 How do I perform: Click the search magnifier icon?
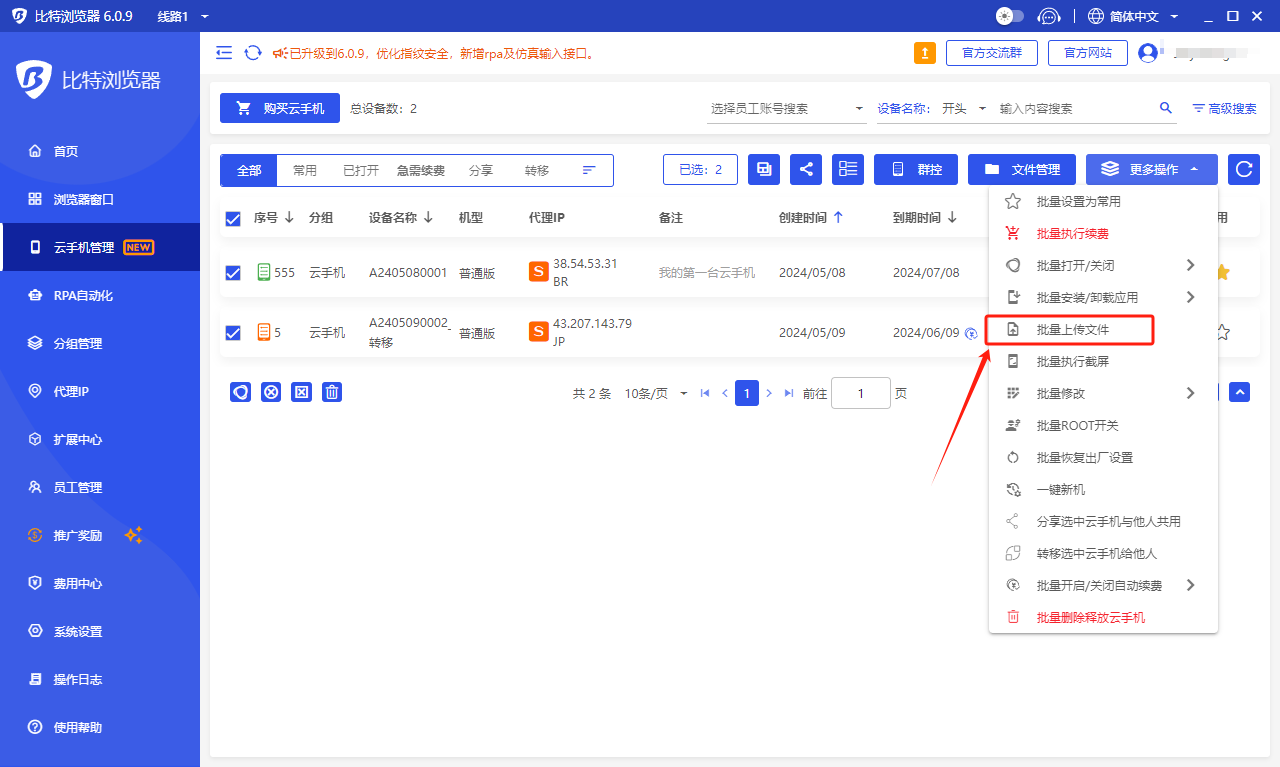(x=1165, y=108)
